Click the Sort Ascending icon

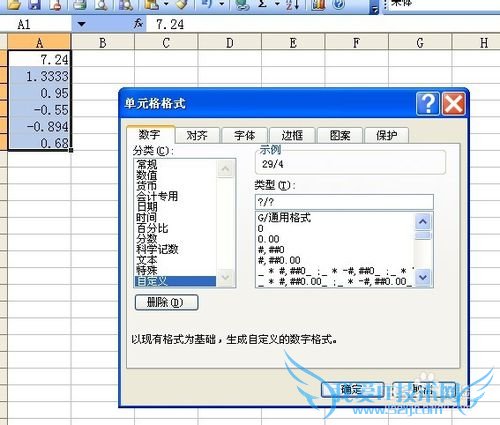point(292,4)
